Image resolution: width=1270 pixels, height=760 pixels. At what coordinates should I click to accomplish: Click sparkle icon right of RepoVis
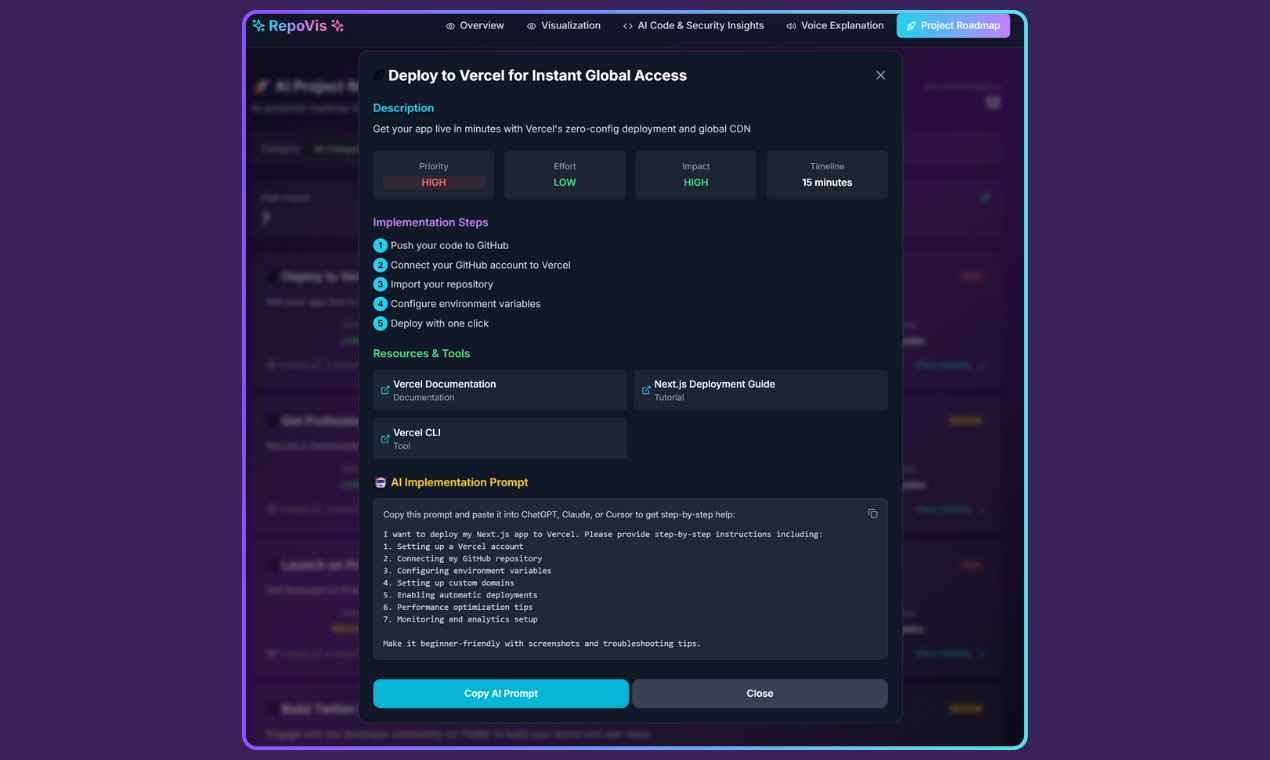(x=338, y=26)
